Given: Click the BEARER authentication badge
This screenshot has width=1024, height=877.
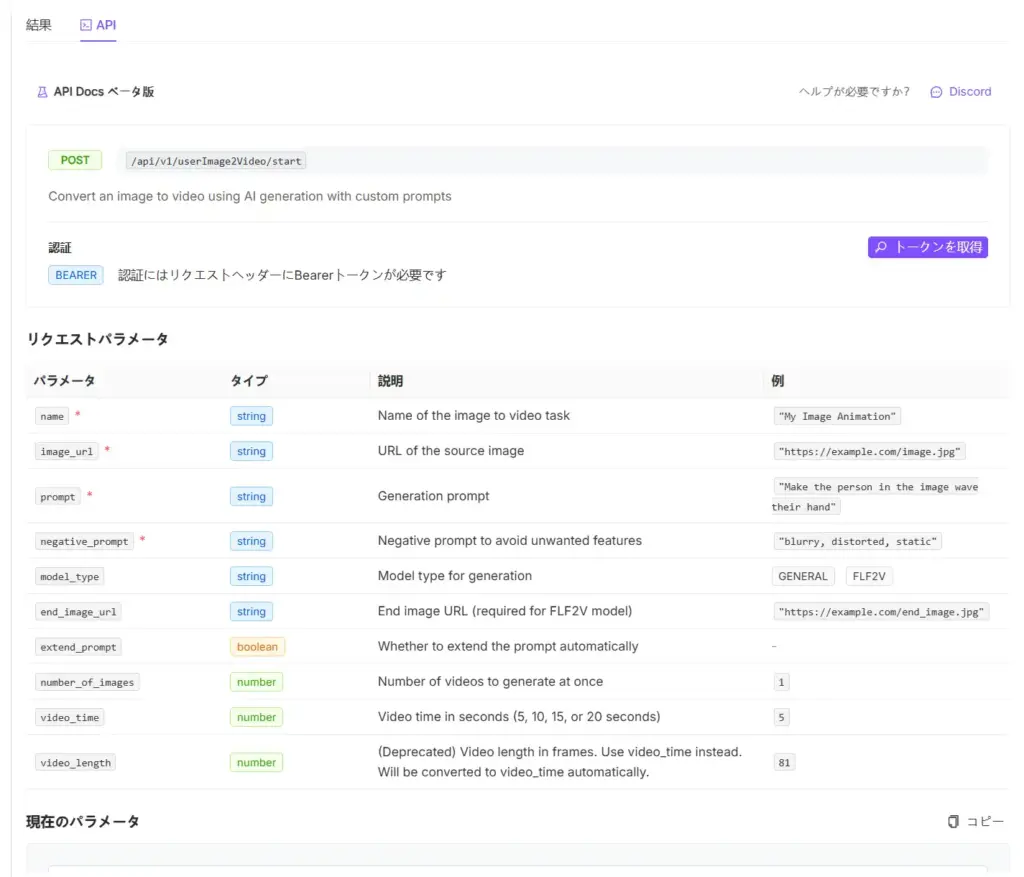Looking at the screenshot, I should coord(76,275).
